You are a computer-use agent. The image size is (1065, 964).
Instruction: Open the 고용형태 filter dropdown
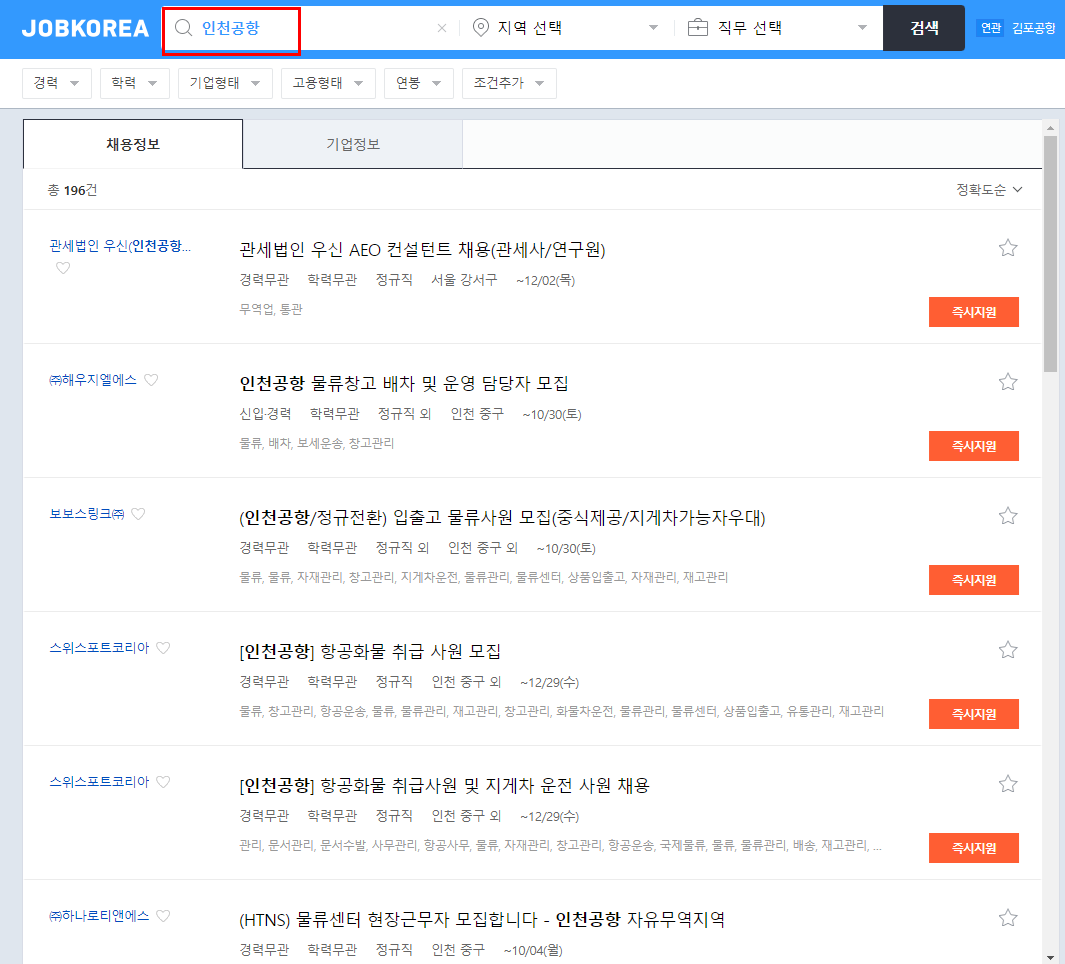click(328, 84)
